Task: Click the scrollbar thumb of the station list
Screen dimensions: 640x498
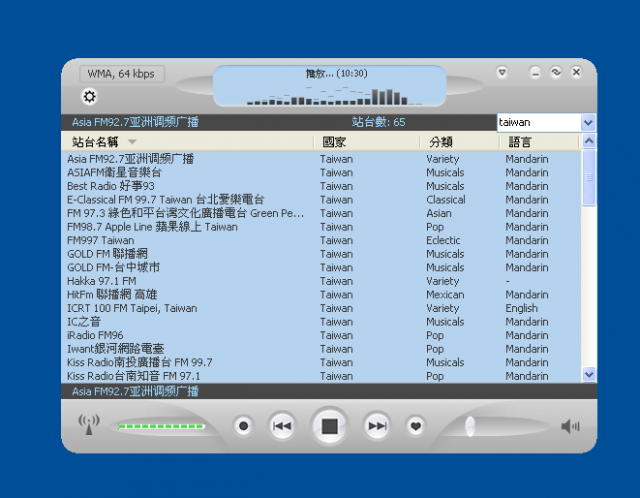Action: click(589, 178)
